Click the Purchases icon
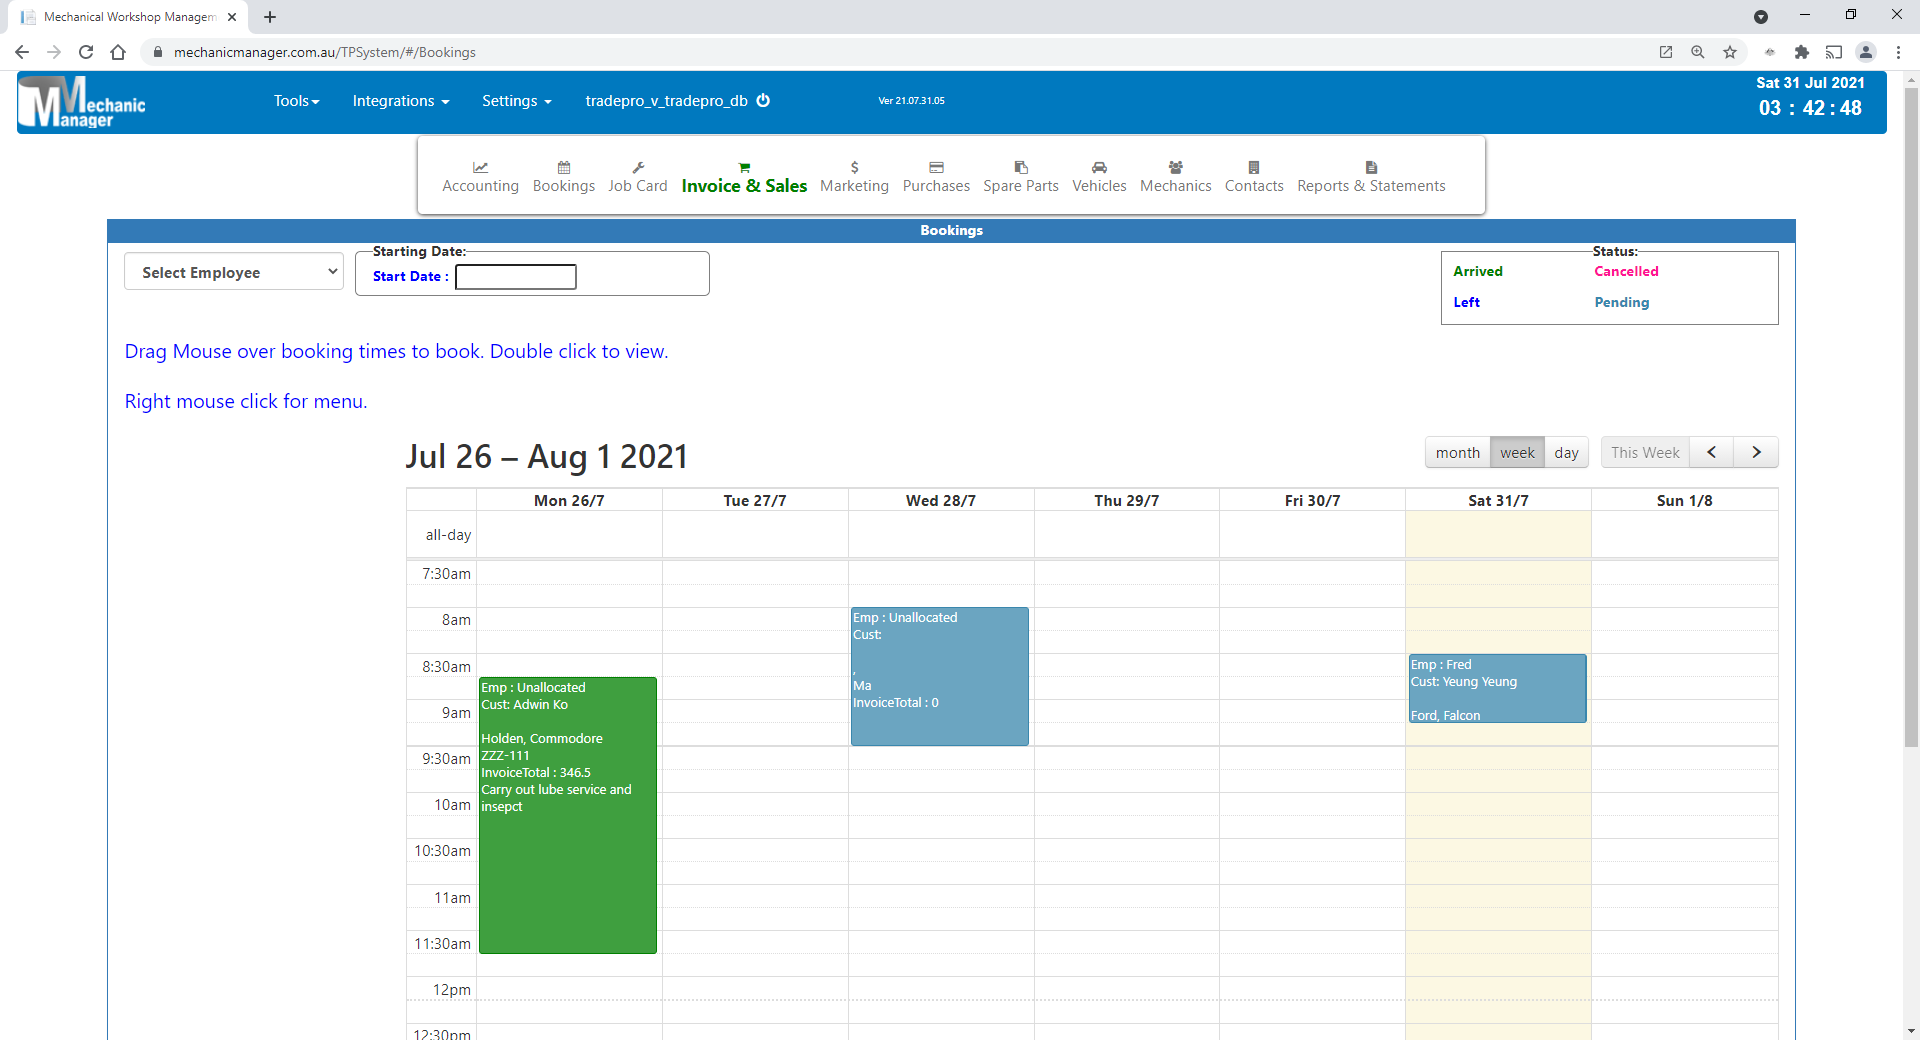Viewport: 1920px width, 1040px height. click(935, 175)
